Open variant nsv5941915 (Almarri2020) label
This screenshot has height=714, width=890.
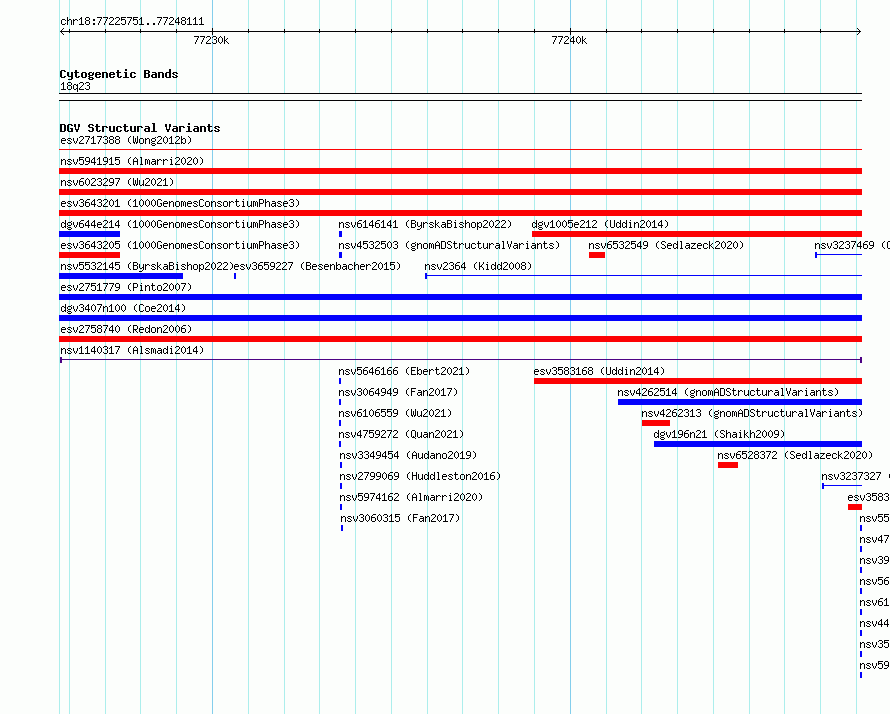(x=132, y=161)
